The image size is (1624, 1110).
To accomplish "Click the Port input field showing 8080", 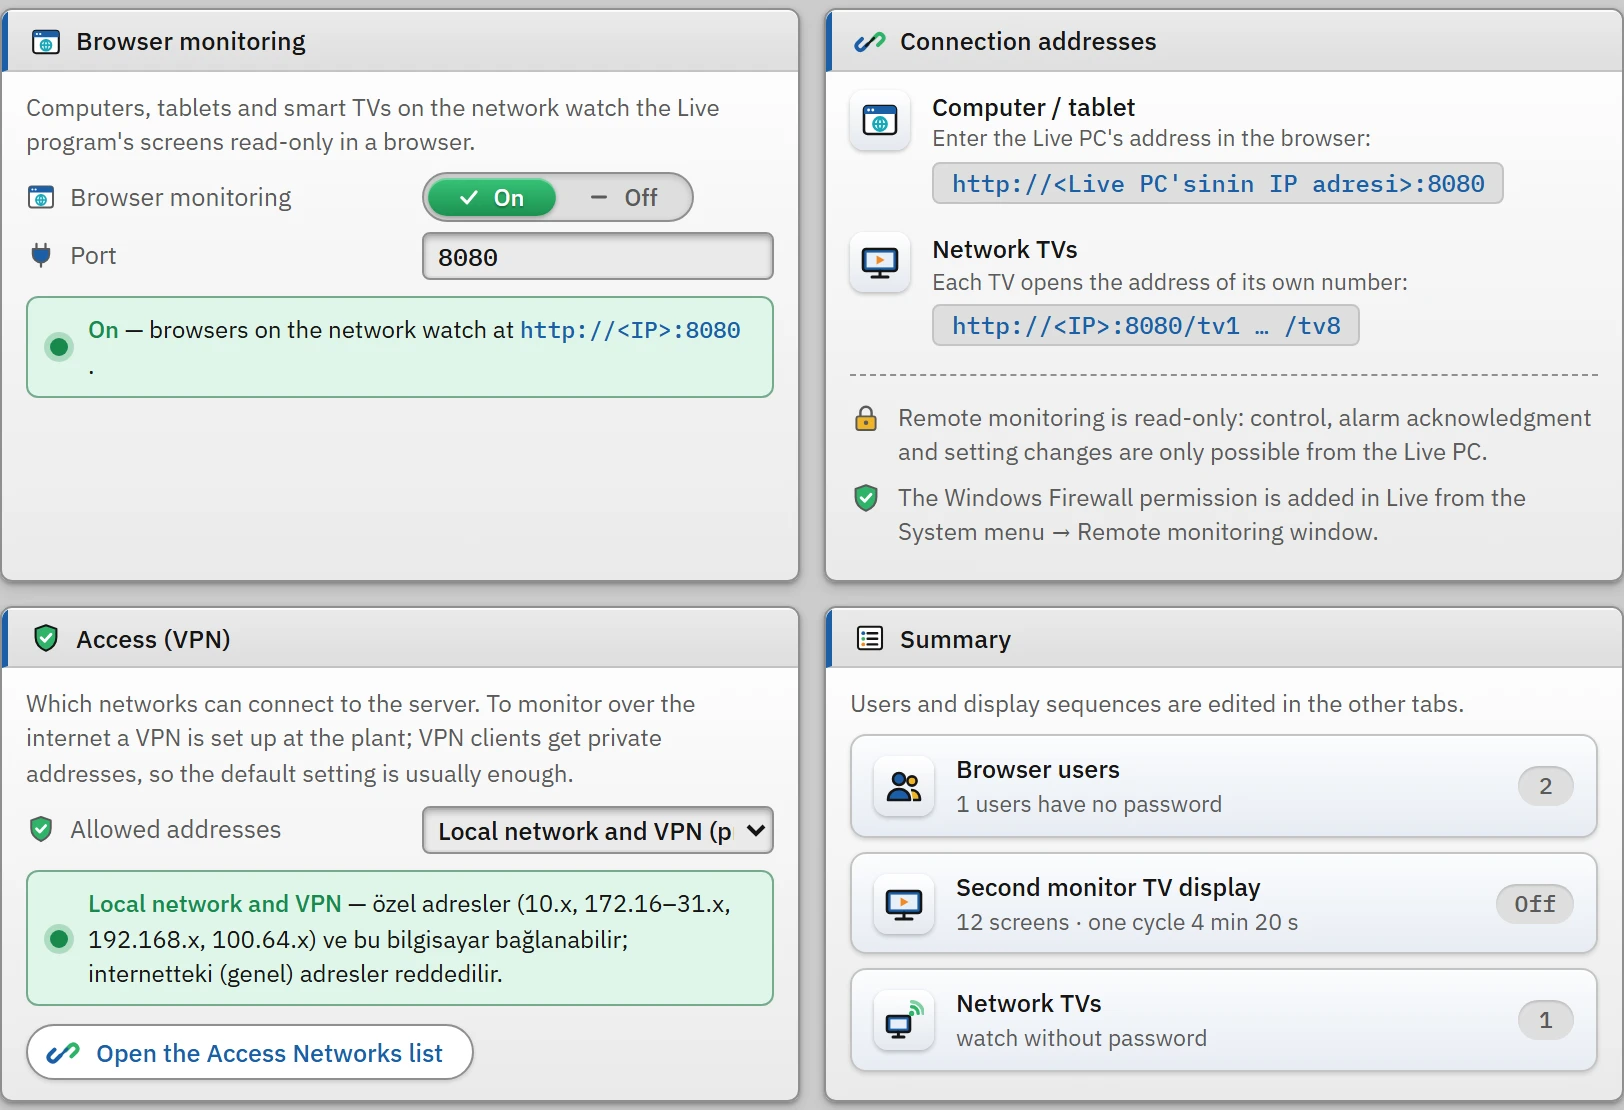I will click(x=598, y=257).
